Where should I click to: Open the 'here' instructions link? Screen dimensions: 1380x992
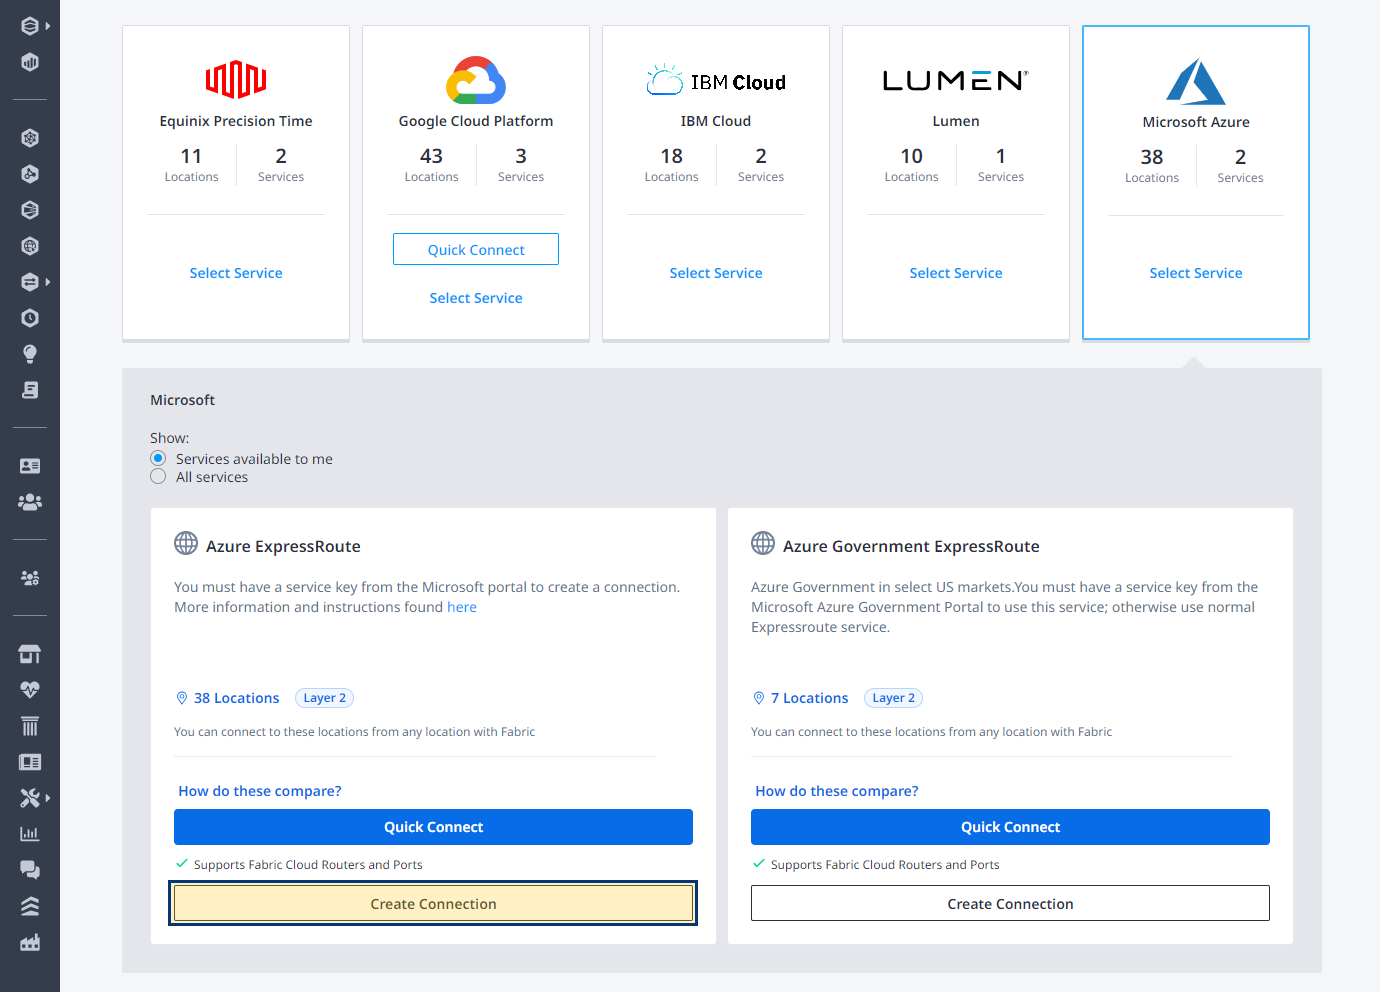[x=462, y=607]
